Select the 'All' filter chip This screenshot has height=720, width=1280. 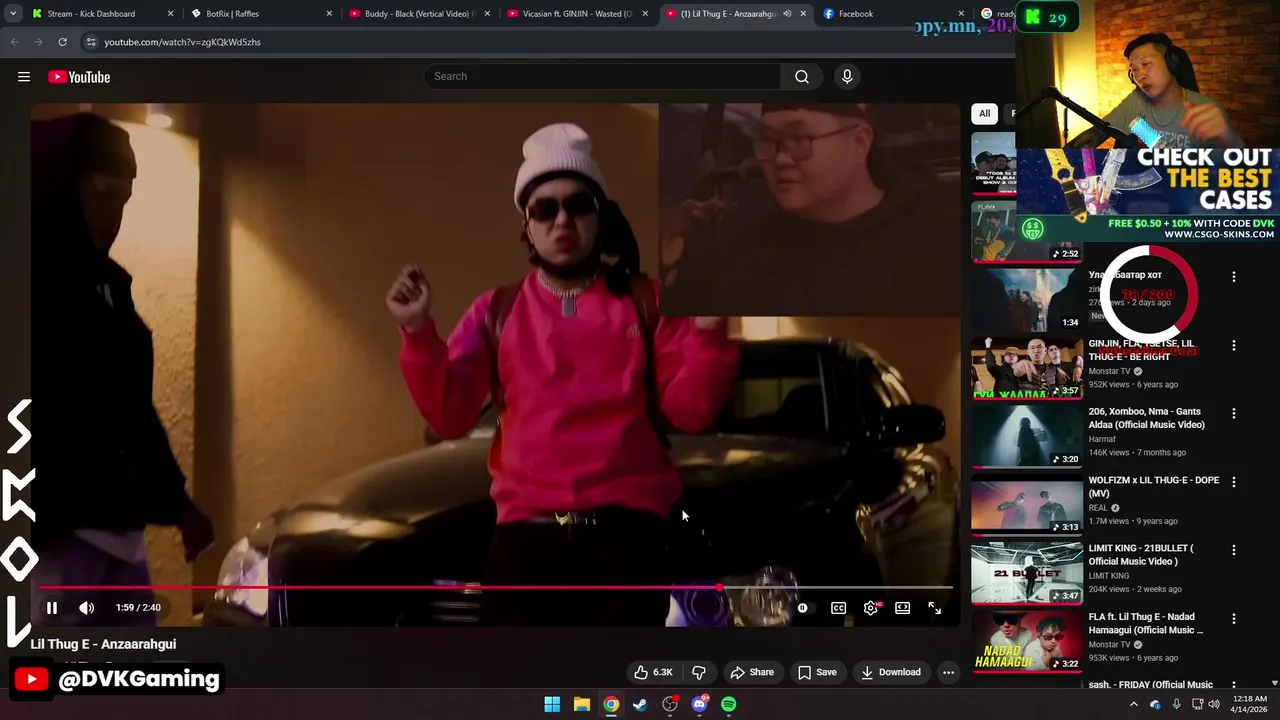pos(984,113)
